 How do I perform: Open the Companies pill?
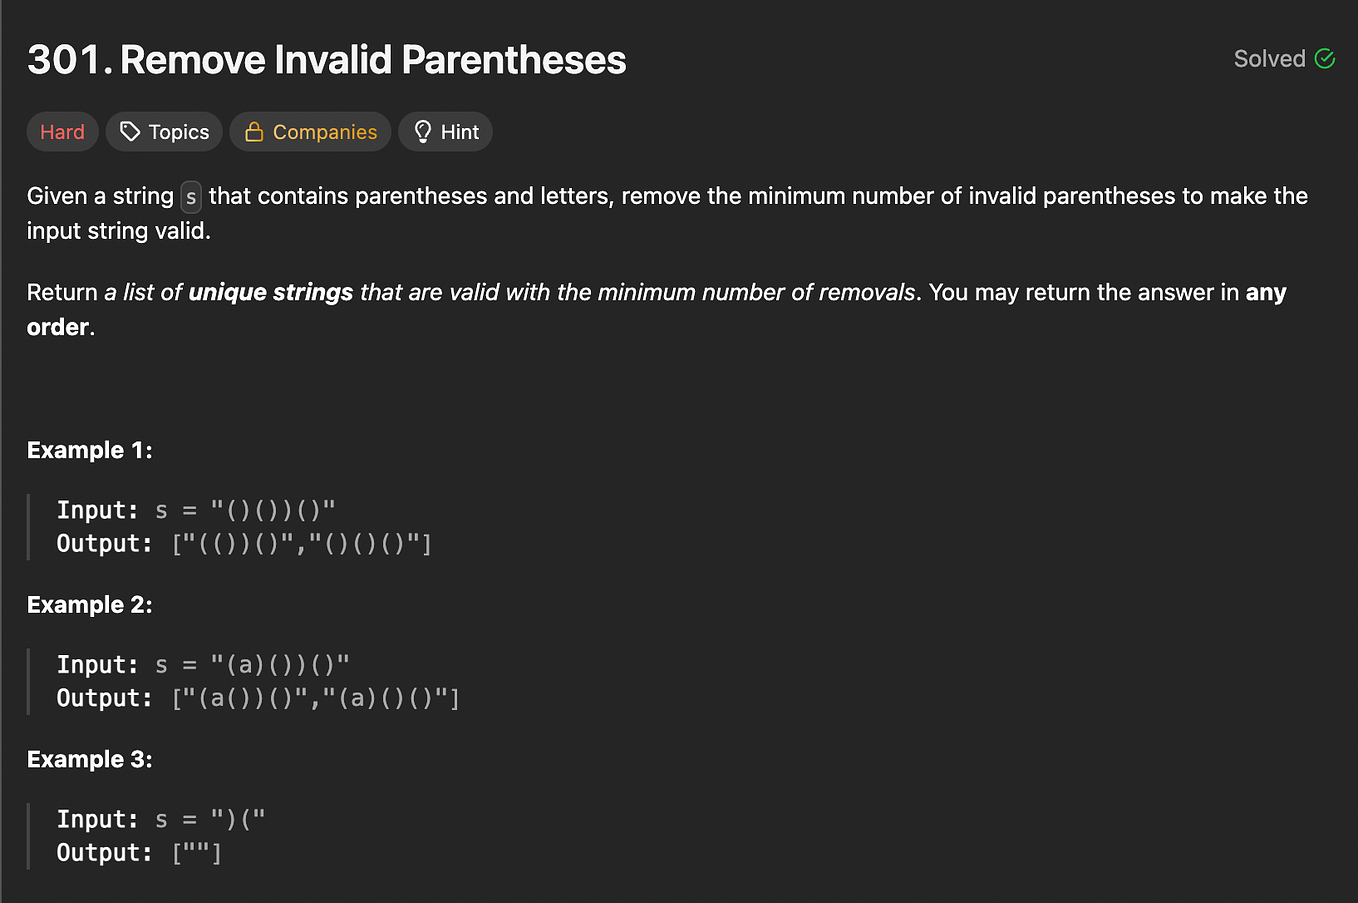310,132
